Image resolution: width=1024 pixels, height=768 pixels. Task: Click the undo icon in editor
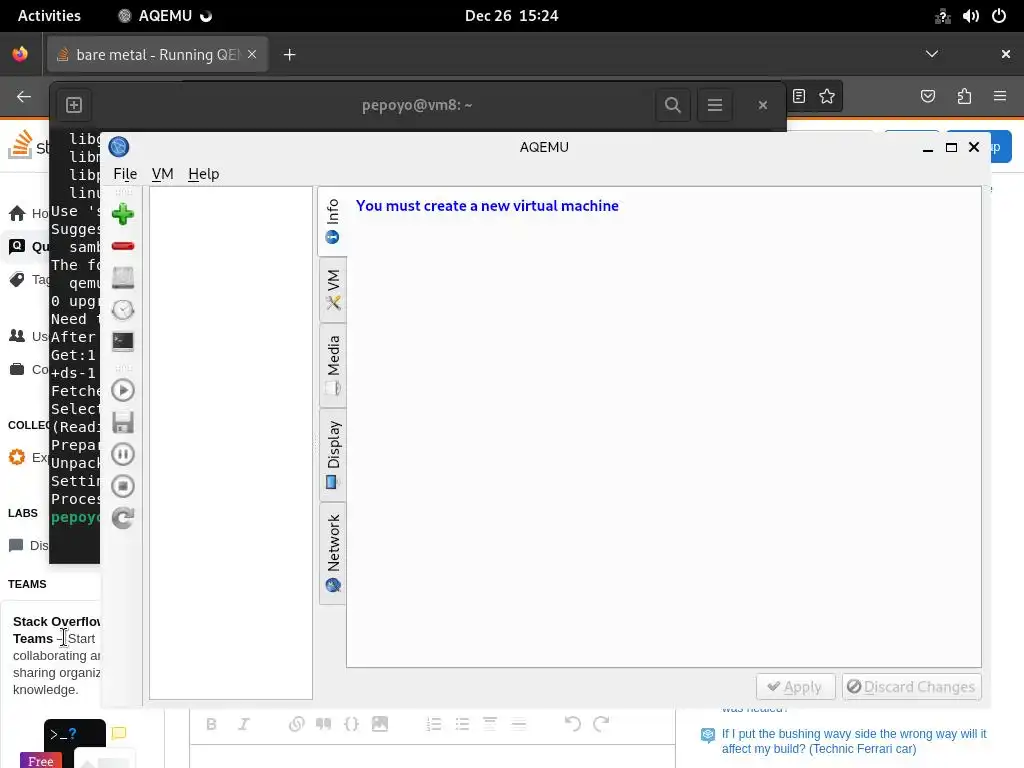[x=573, y=724]
